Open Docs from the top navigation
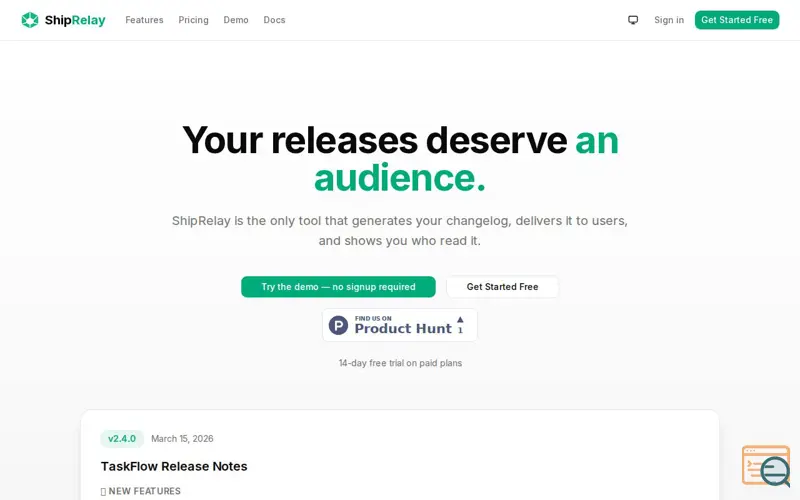800x500 pixels. (x=274, y=20)
